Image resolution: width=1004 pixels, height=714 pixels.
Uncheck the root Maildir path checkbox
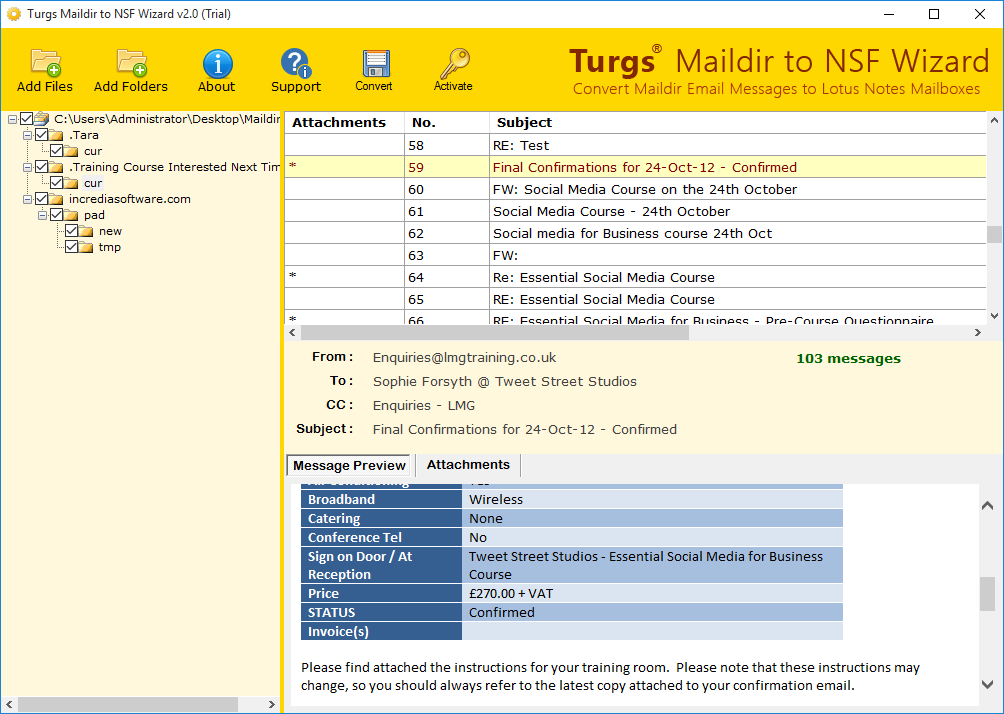[26, 118]
